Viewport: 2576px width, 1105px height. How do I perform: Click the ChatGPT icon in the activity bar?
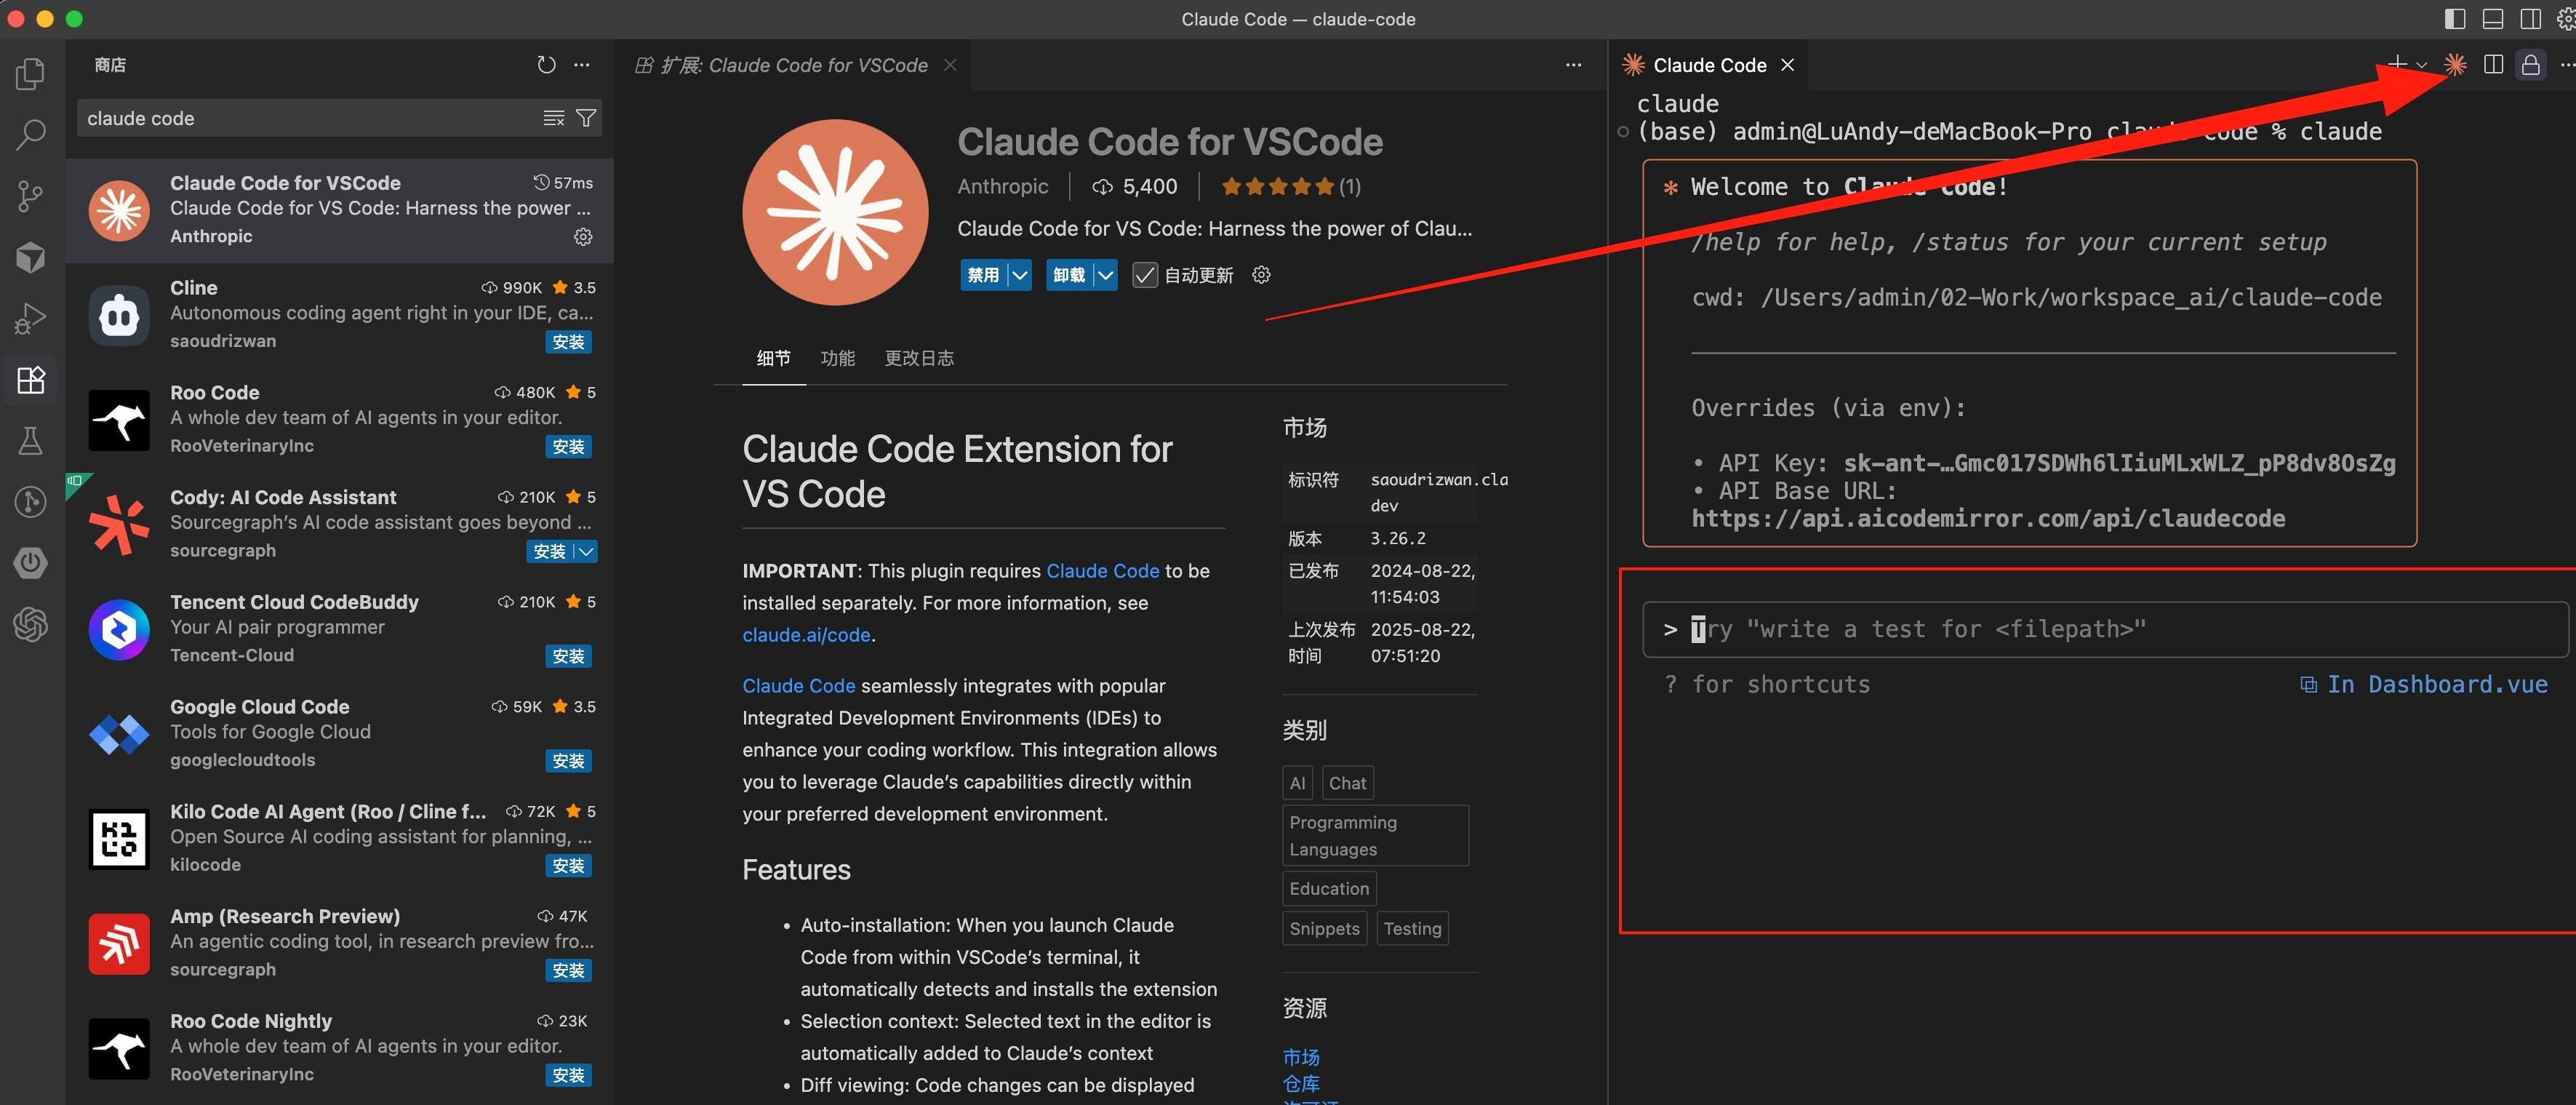coord(30,624)
